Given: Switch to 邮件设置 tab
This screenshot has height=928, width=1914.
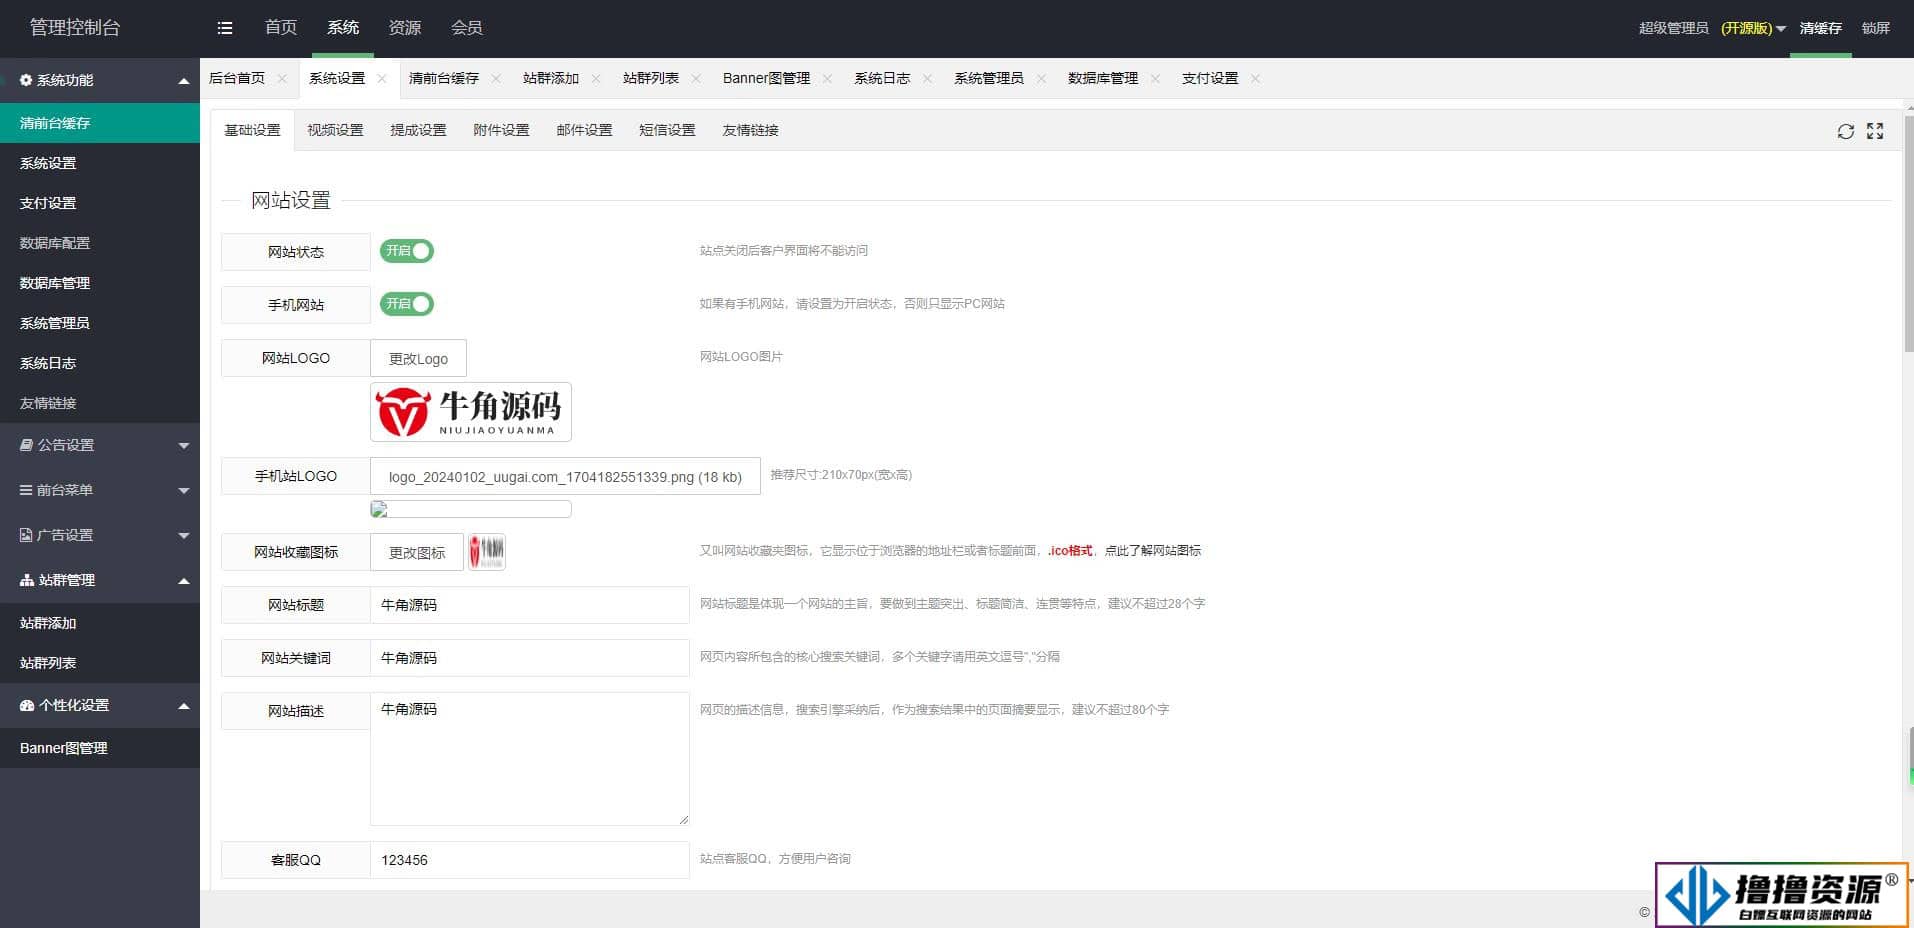Looking at the screenshot, I should coord(584,131).
